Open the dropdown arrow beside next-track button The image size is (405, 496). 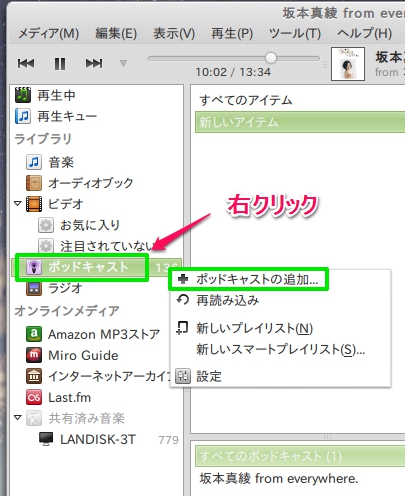pyautogui.click(x=123, y=63)
